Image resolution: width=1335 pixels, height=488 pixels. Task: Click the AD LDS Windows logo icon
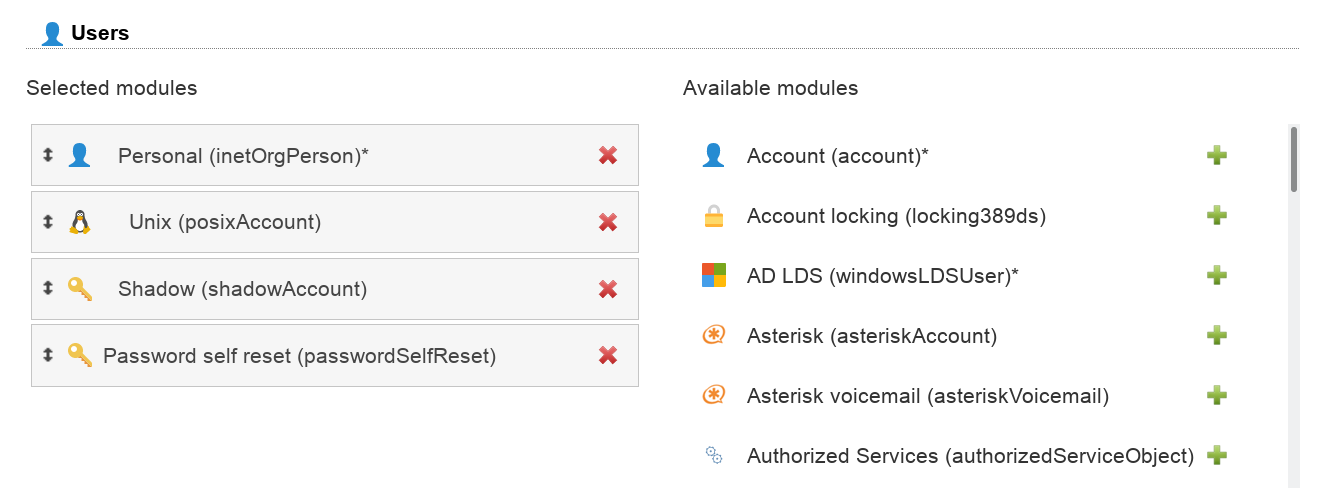point(713,275)
